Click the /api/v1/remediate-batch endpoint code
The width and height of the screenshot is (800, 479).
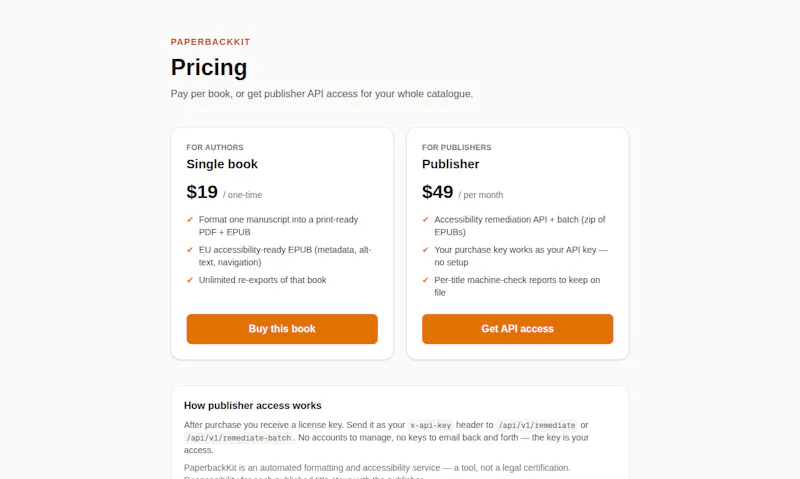[239, 438]
